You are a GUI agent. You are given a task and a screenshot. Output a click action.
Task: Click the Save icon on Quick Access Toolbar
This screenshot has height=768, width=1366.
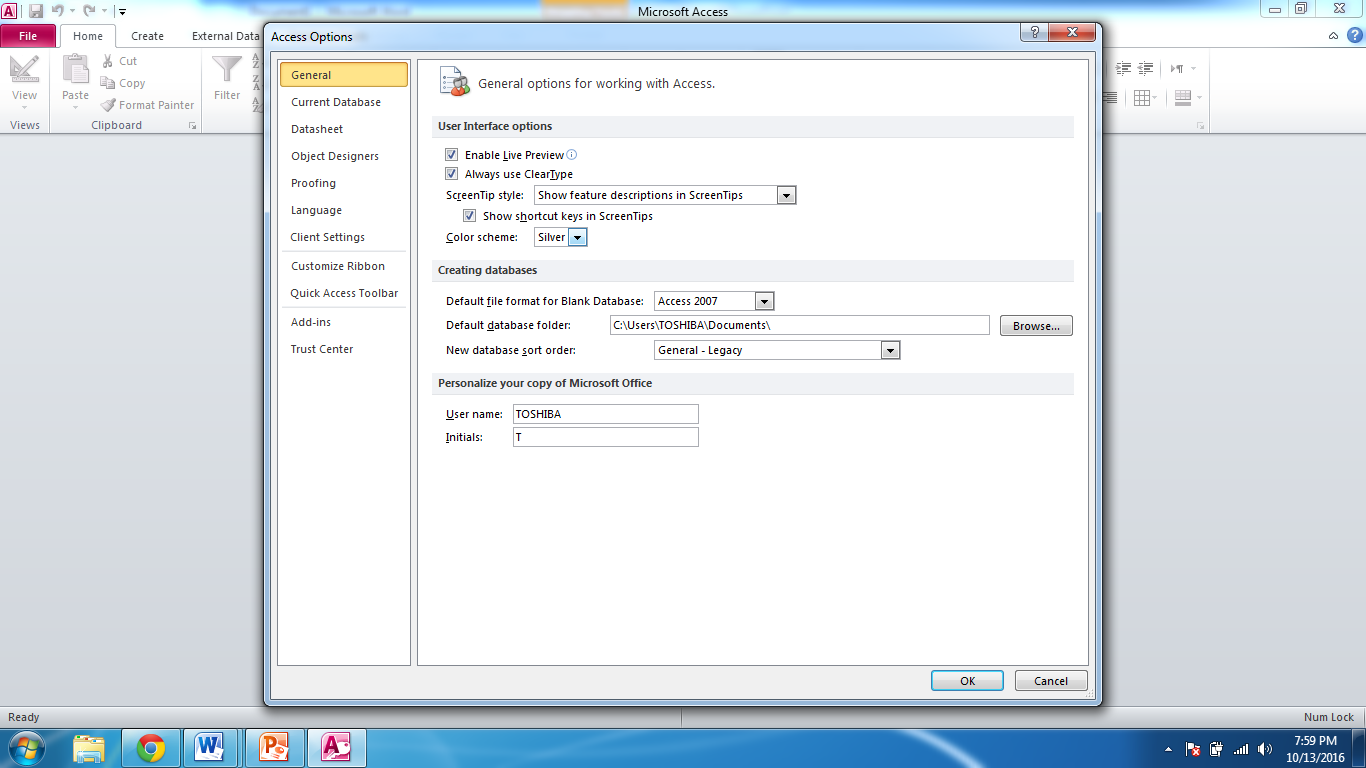(37, 9)
